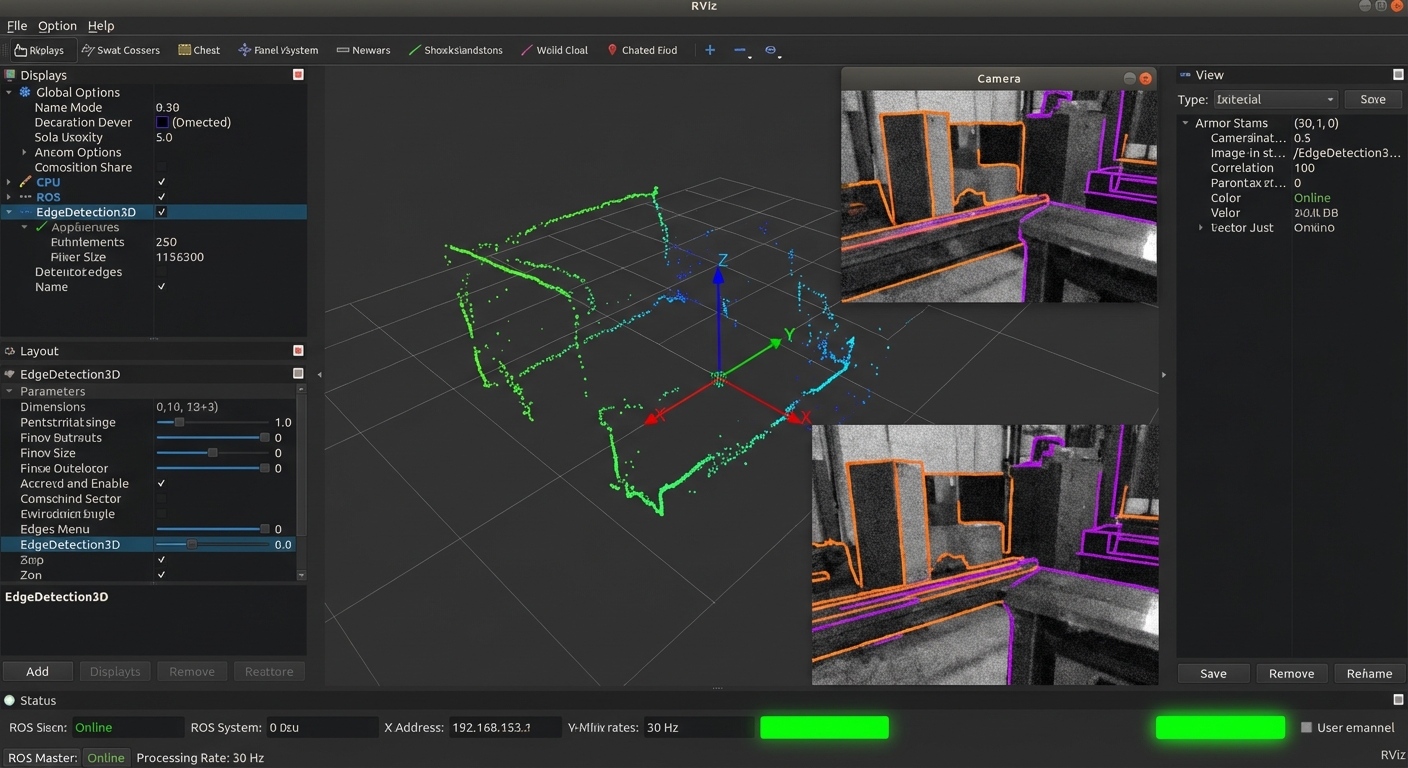Click the red Layout panel close icon
This screenshot has height=768, width=1408.
(298, 351)
